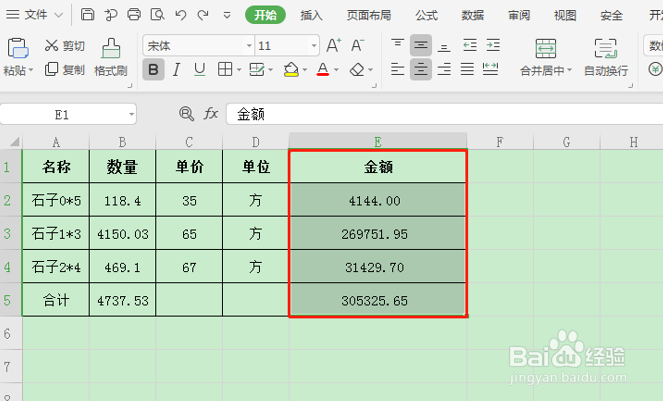Toggle Underline formatting
Image resolution: width=663 pixels, height=401 pixels.
[x=200, y=69]
